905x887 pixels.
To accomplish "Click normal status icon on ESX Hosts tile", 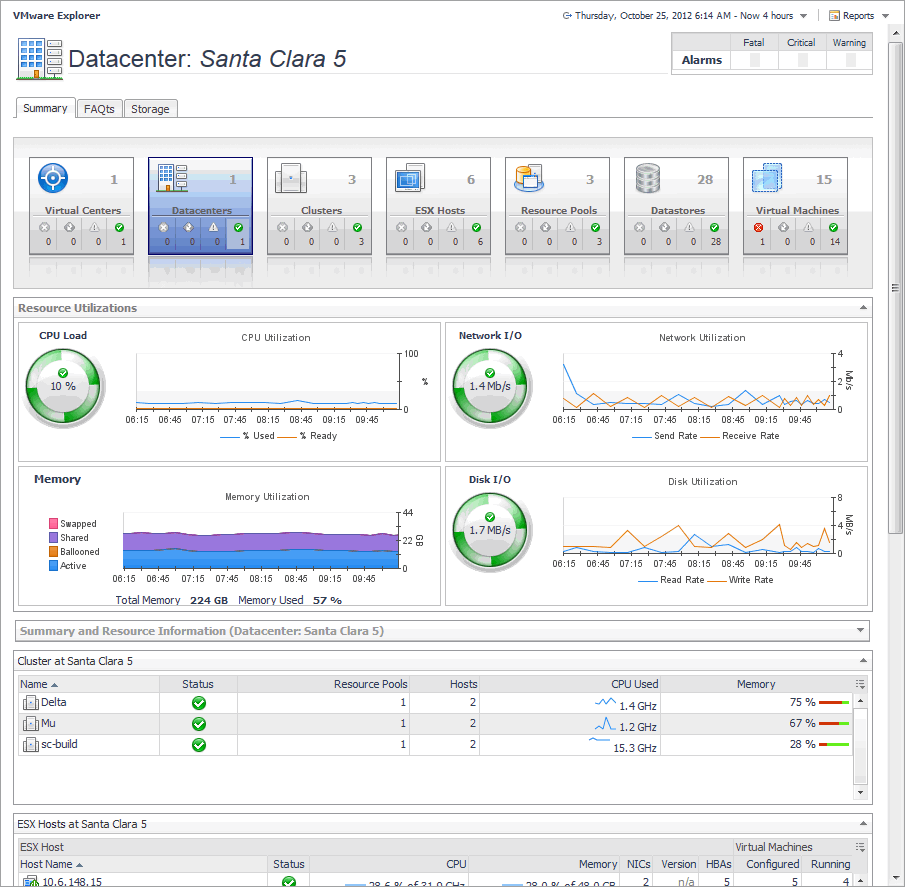I will point(476,227).
